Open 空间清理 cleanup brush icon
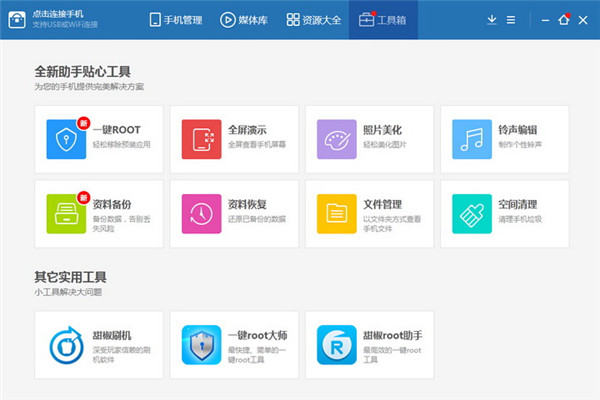600x400 pixels. [x=472, y=213]
